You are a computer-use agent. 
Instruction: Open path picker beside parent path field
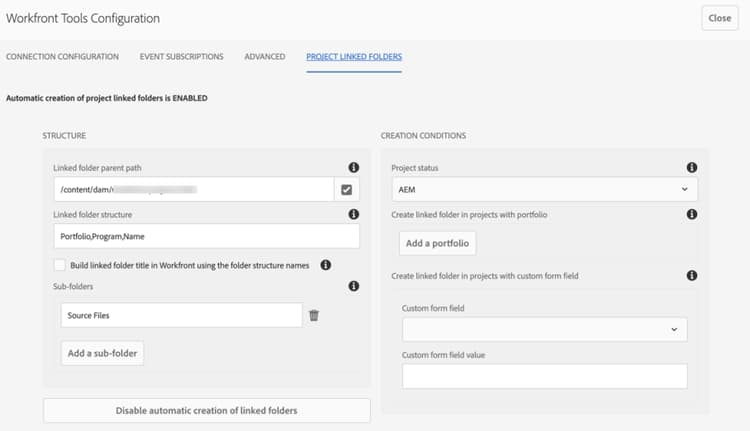point(347,189)
